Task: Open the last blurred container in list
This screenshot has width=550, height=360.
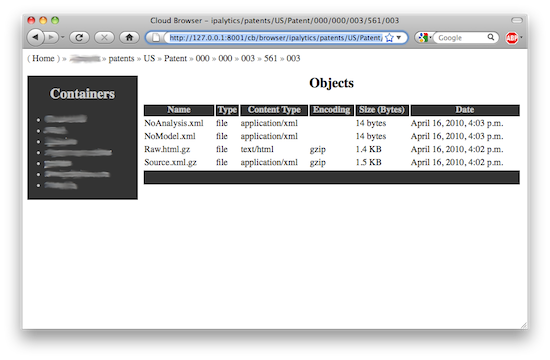Action: tap(61, 185)
